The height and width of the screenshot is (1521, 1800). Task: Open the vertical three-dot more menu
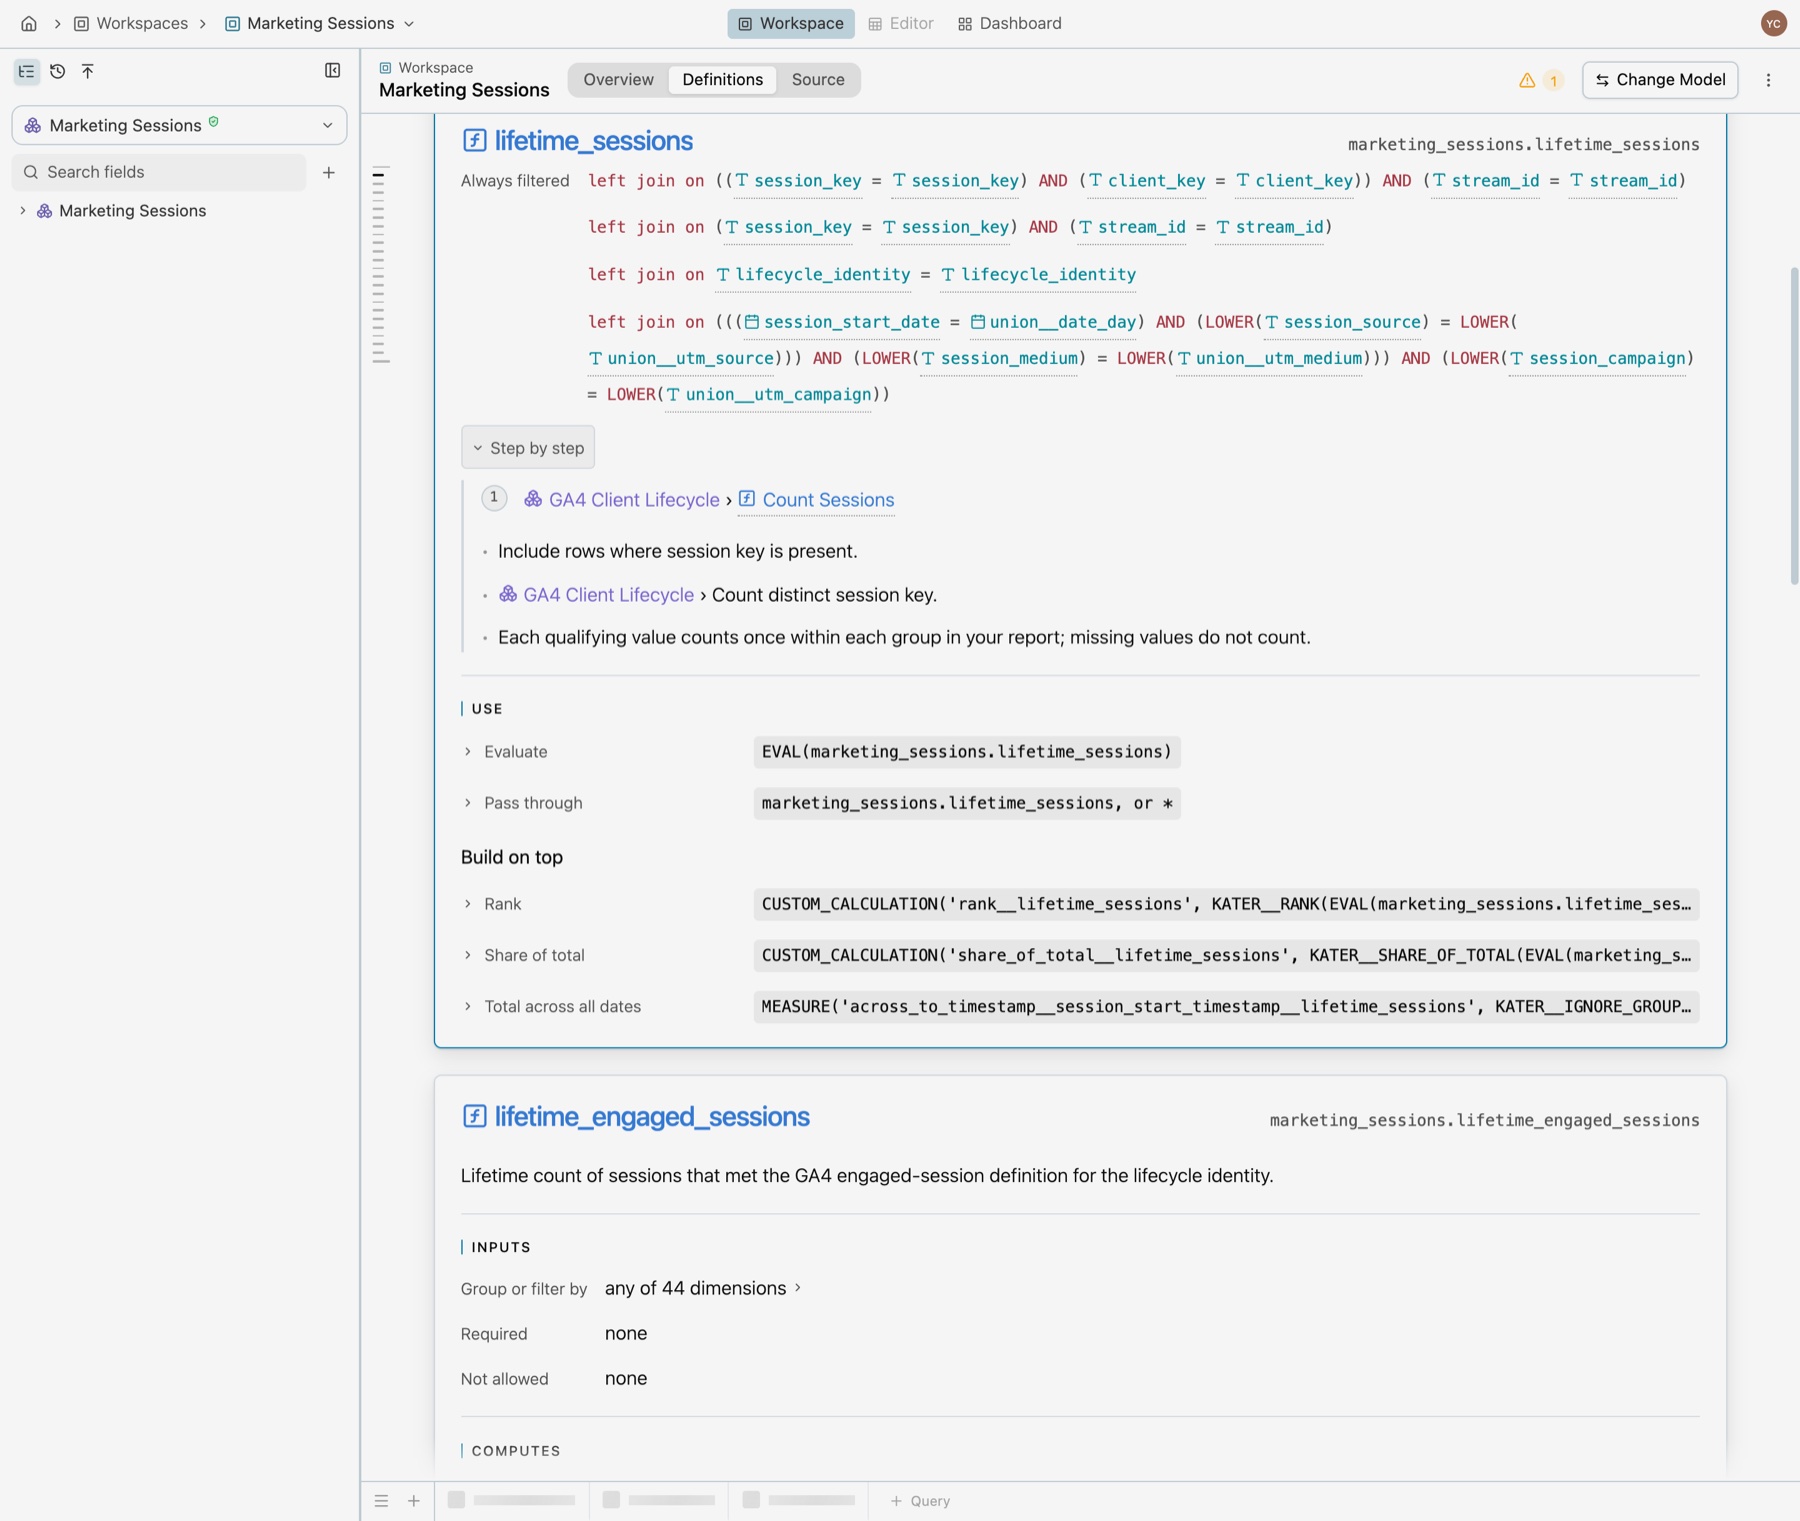pyautogui.click(x=1768, y=80)
